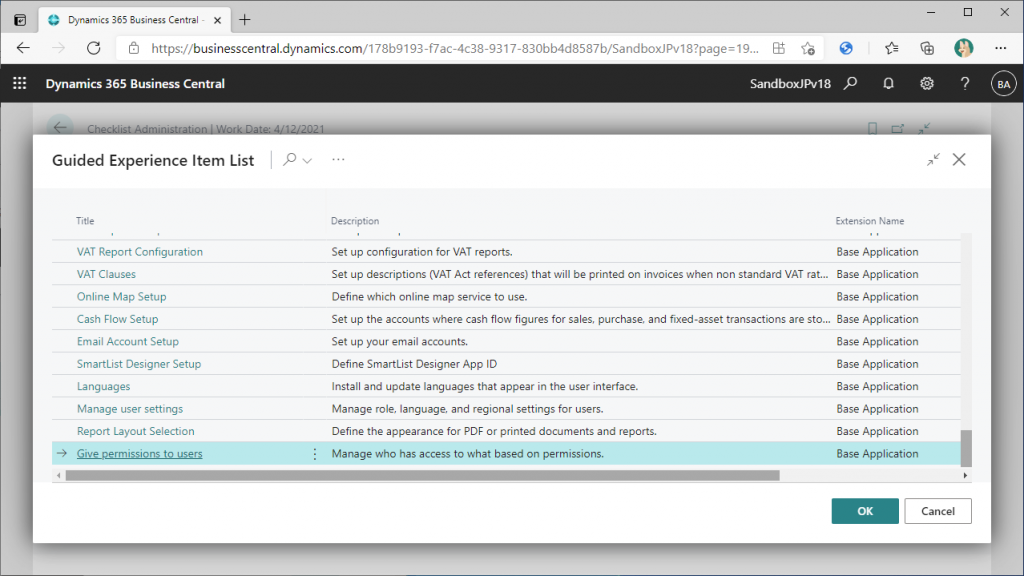Click the horizontal scrollbar left arrow
This screenshot has width=1024, height=576.
click(59, 475)
